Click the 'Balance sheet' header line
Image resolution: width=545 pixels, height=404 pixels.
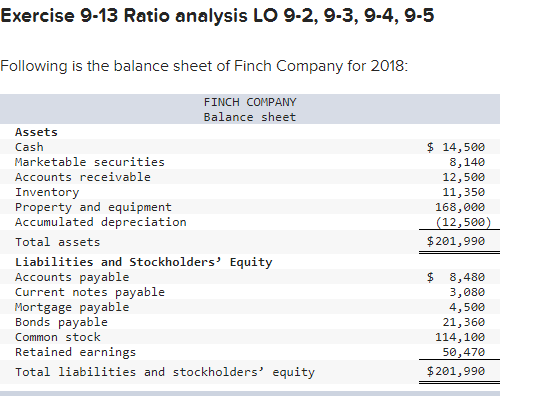tap(250, 117)
